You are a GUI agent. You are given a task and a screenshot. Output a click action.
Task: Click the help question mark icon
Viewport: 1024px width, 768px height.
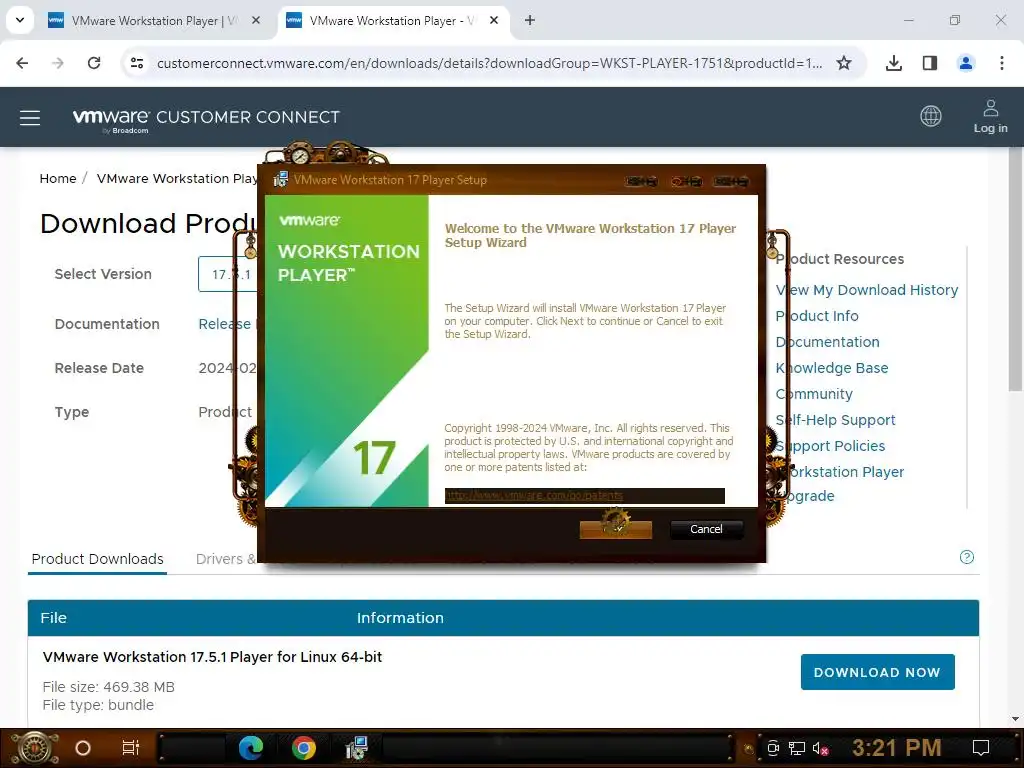coord(967,557)
